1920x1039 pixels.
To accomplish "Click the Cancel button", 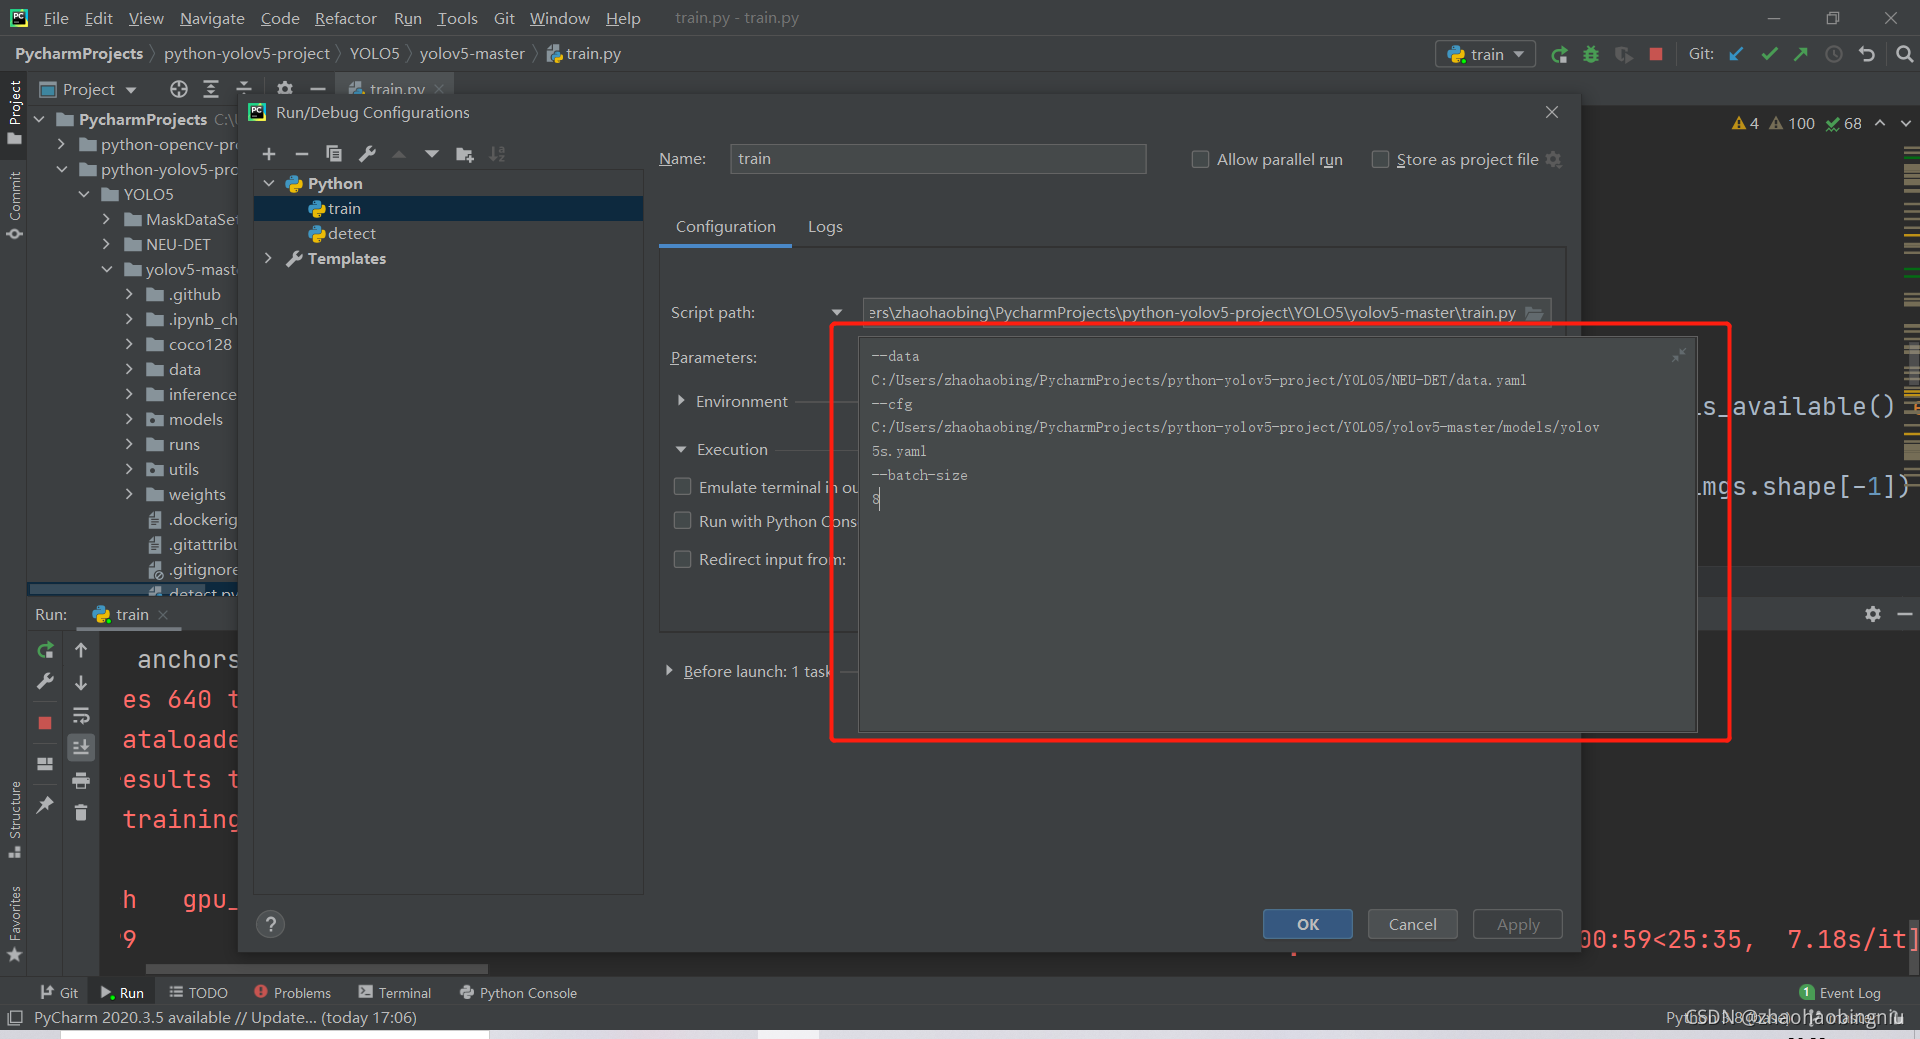I will coord(1412,924).
